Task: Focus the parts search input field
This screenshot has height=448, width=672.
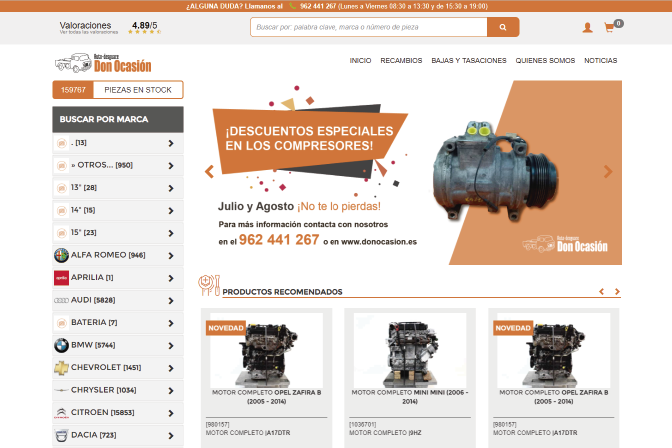Action: pos(369,27)
